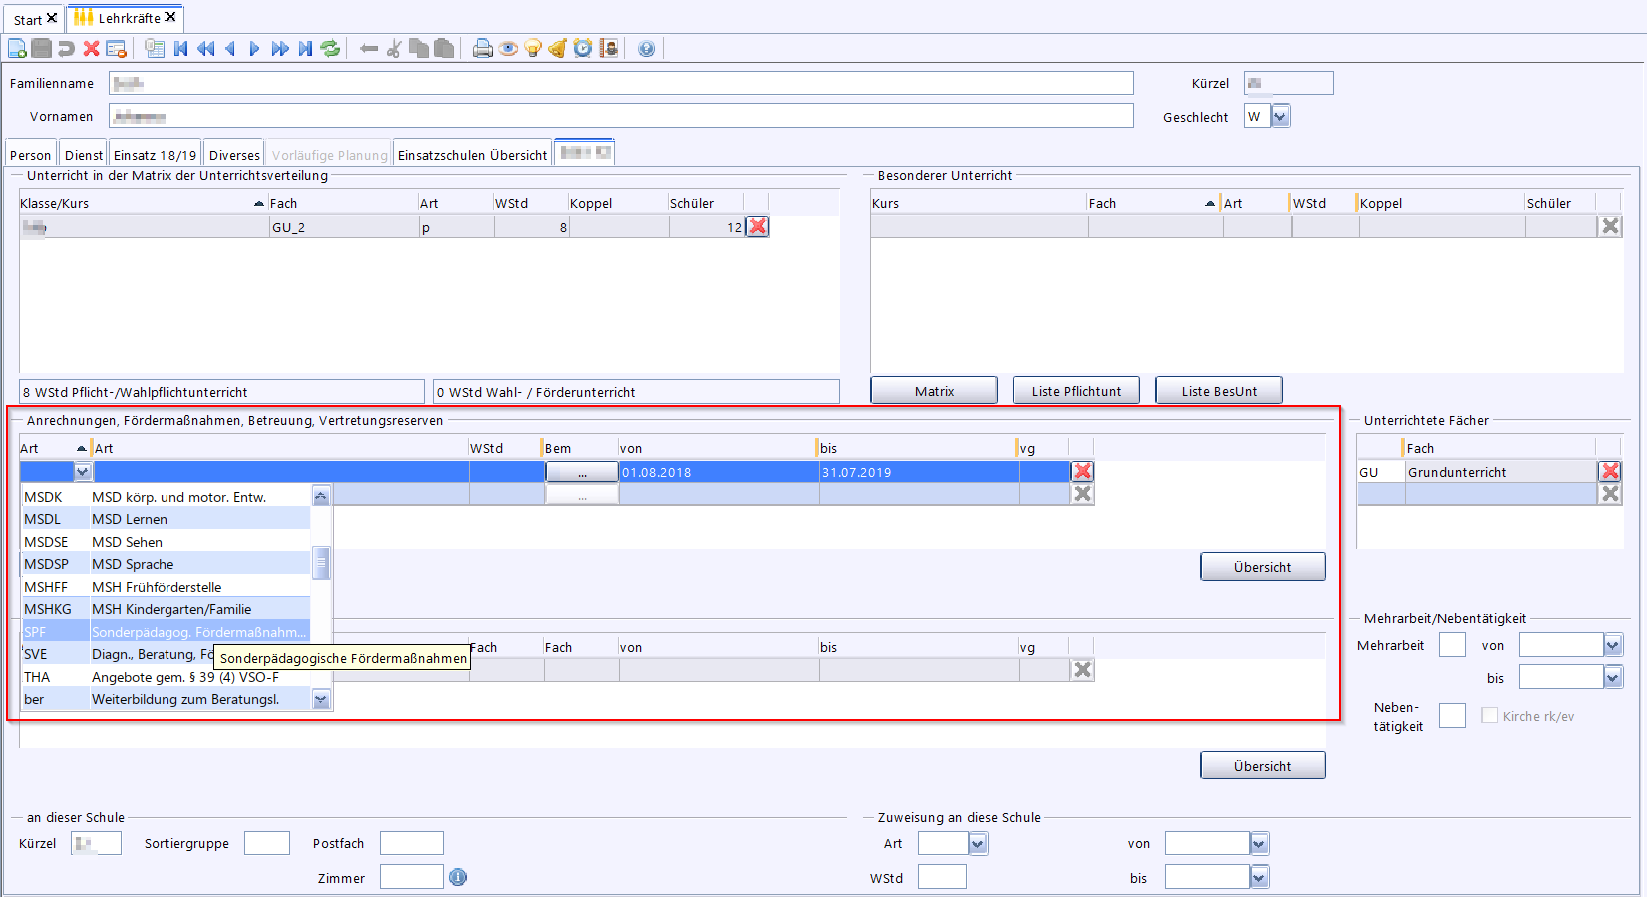Click the Matrix button
Viewport: 1647px width, 897px height.
[x=934, y=391]
